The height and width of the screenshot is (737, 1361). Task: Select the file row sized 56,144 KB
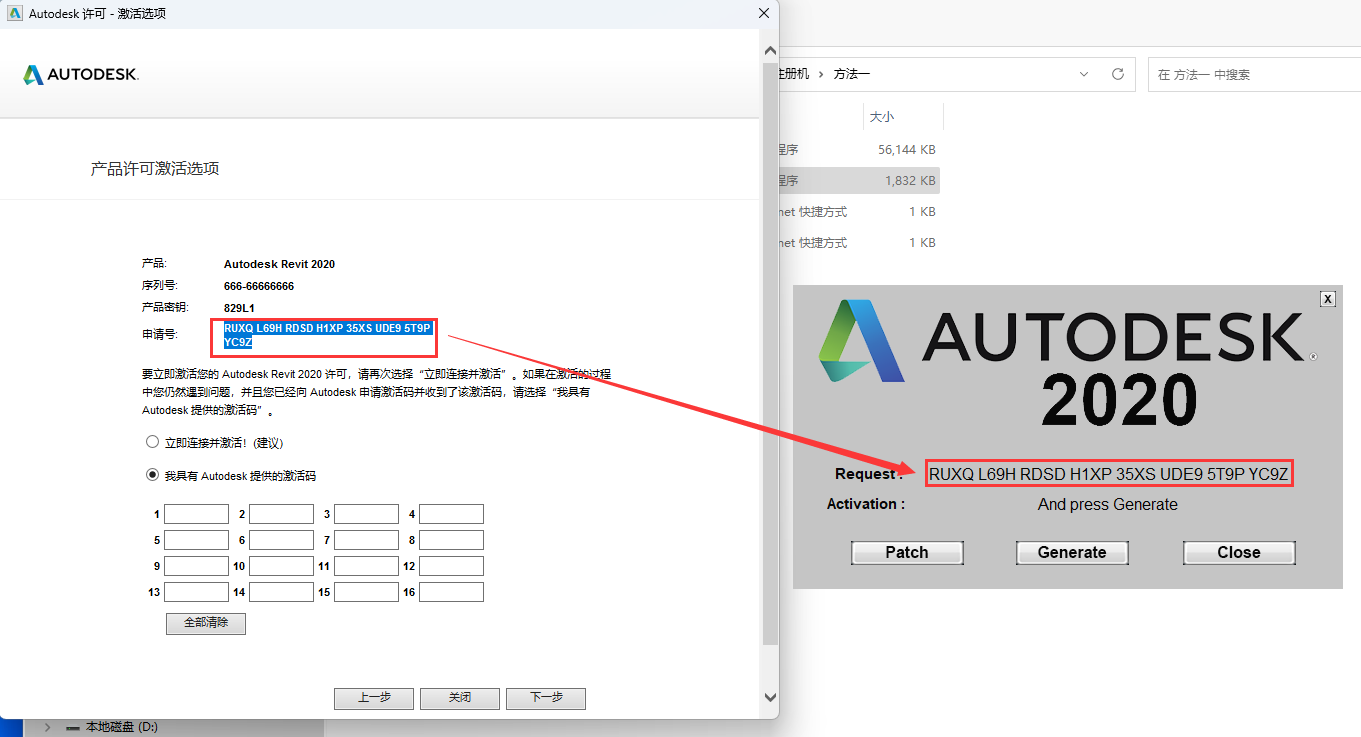[x=859, y=149]
